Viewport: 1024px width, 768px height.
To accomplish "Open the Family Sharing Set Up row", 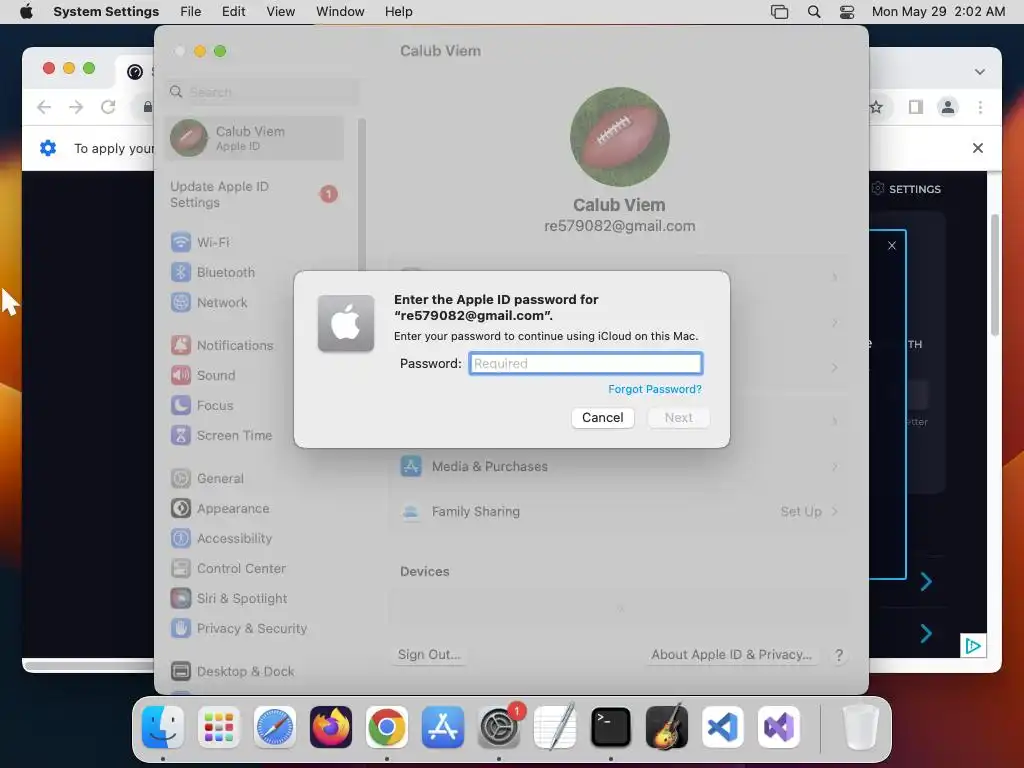I will pyautogui.click(x=618, y=511).
